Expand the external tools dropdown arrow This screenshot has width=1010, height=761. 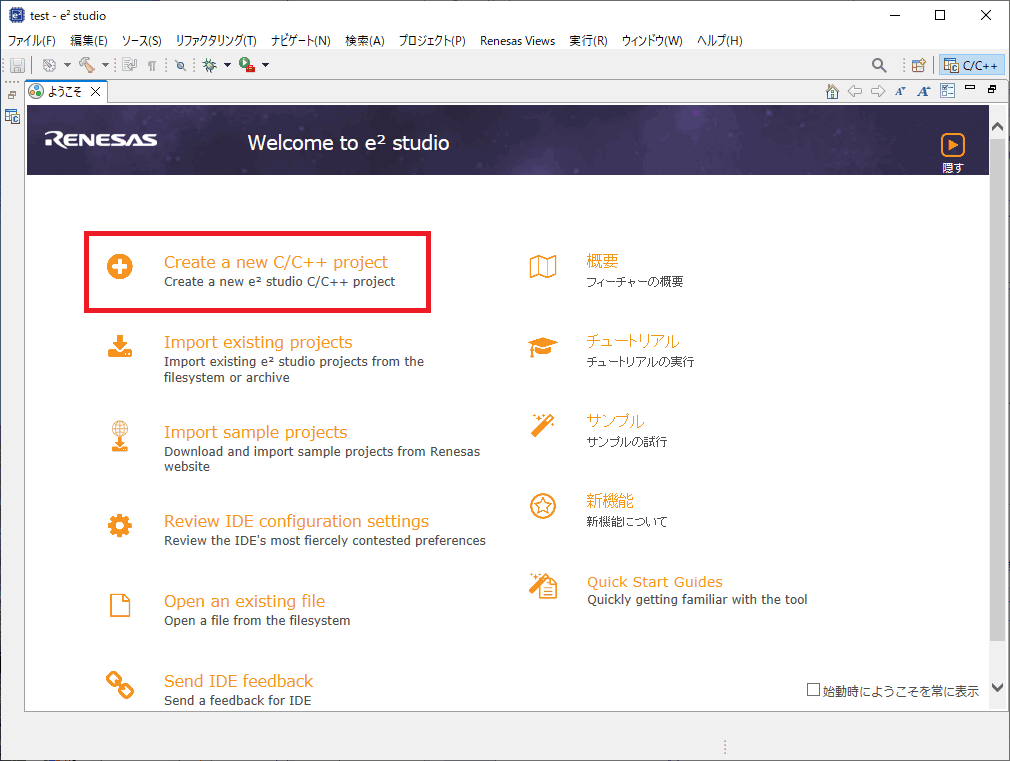pyautogui.click(x=265, y=65)
